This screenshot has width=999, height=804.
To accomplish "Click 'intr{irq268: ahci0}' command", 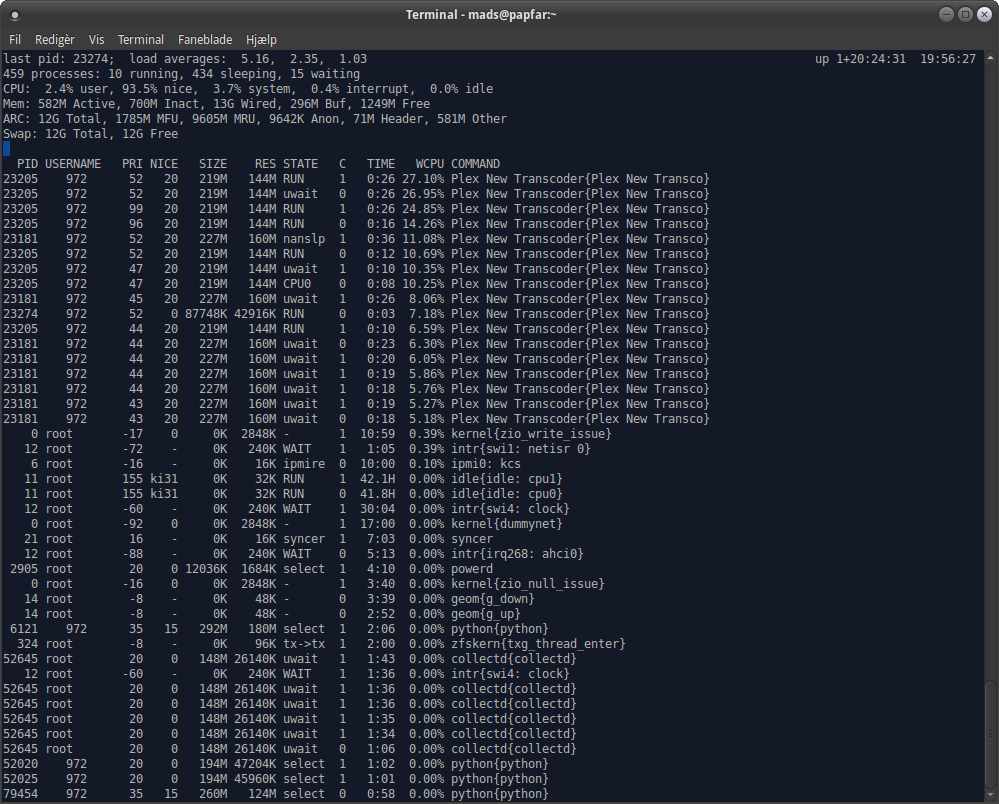I will click(x=517, y=554).
